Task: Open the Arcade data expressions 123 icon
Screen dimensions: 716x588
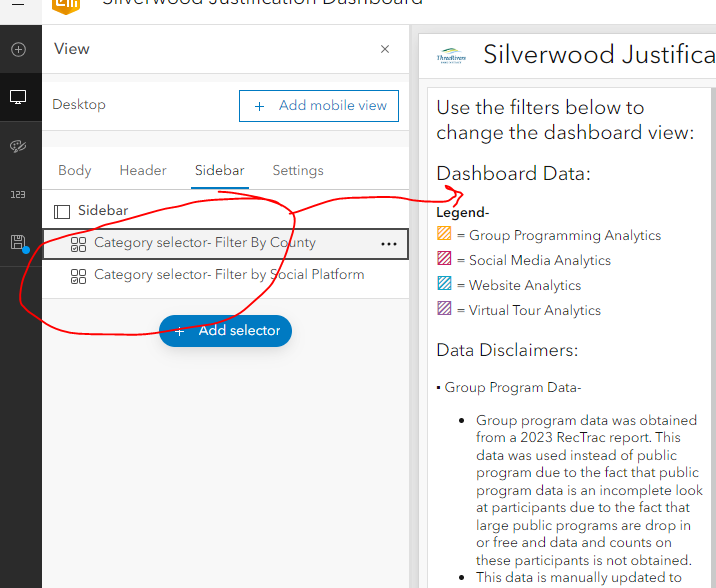Action: pos(18,194)
